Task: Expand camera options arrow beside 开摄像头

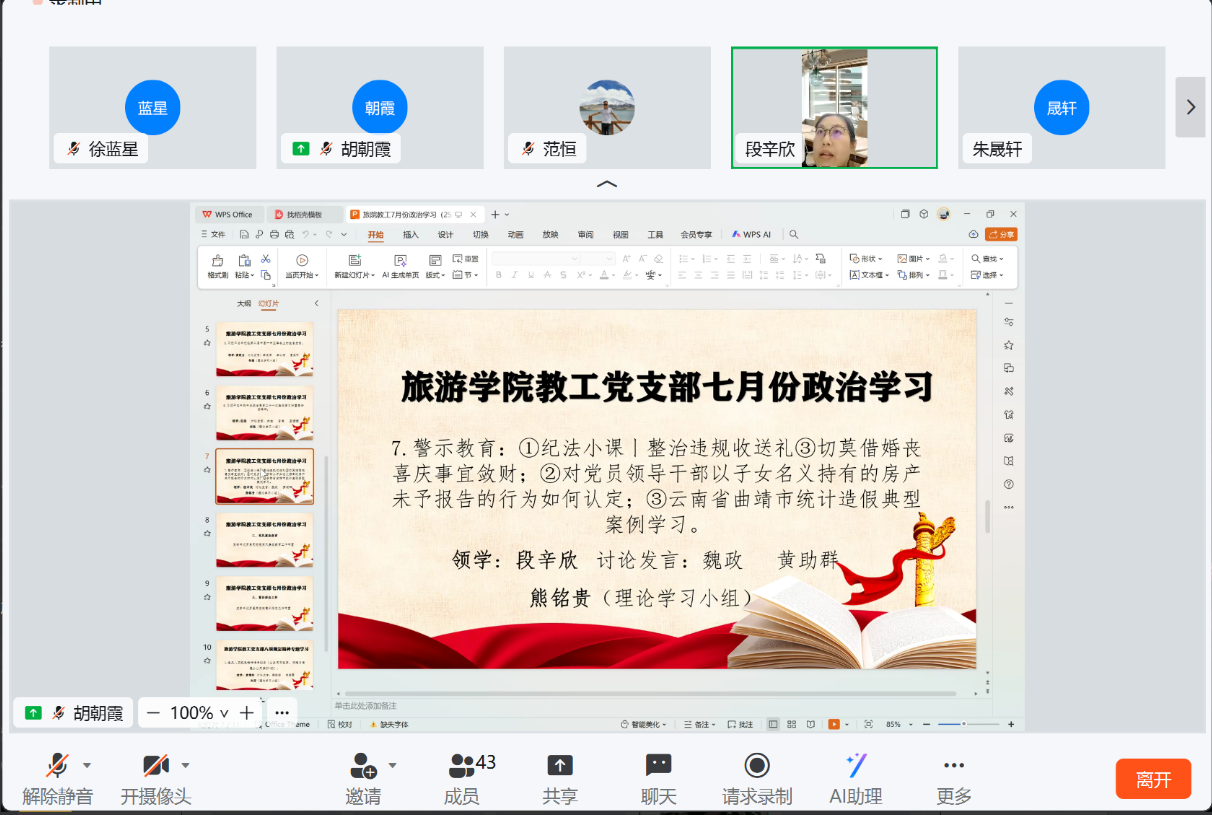Action: coord(185,766)
